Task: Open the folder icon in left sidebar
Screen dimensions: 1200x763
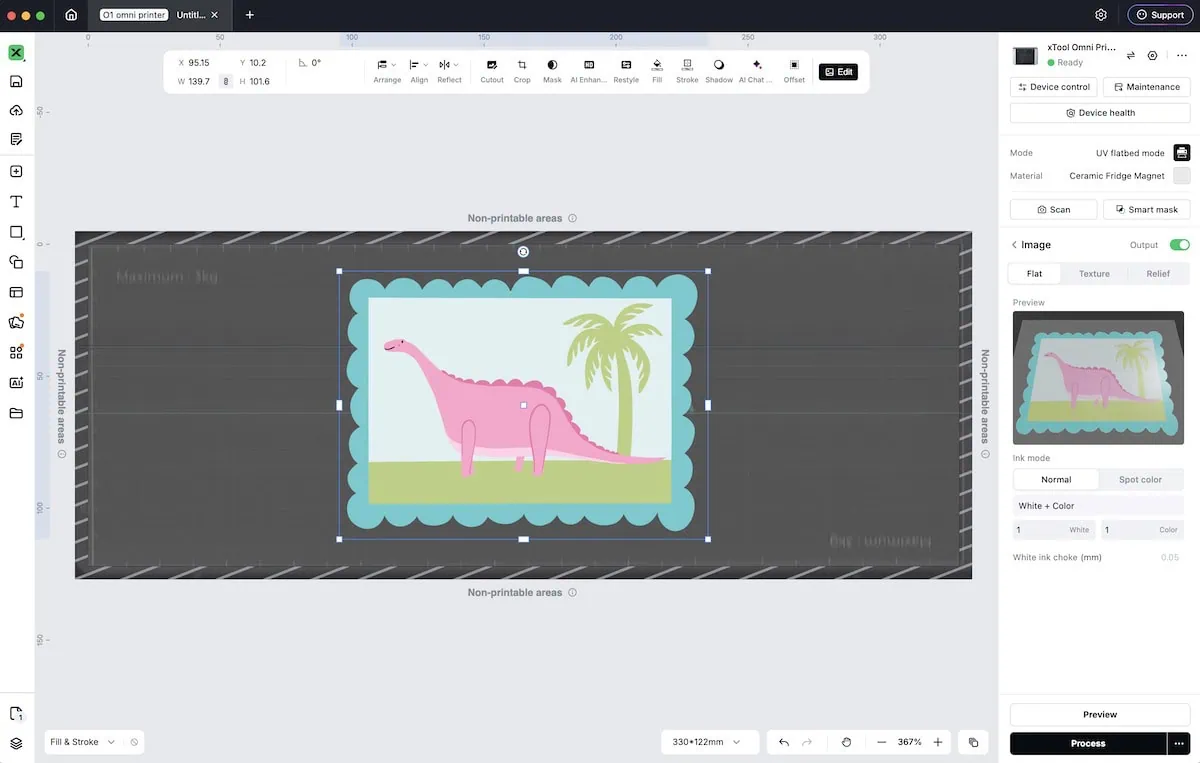Action: click(16, 413)
